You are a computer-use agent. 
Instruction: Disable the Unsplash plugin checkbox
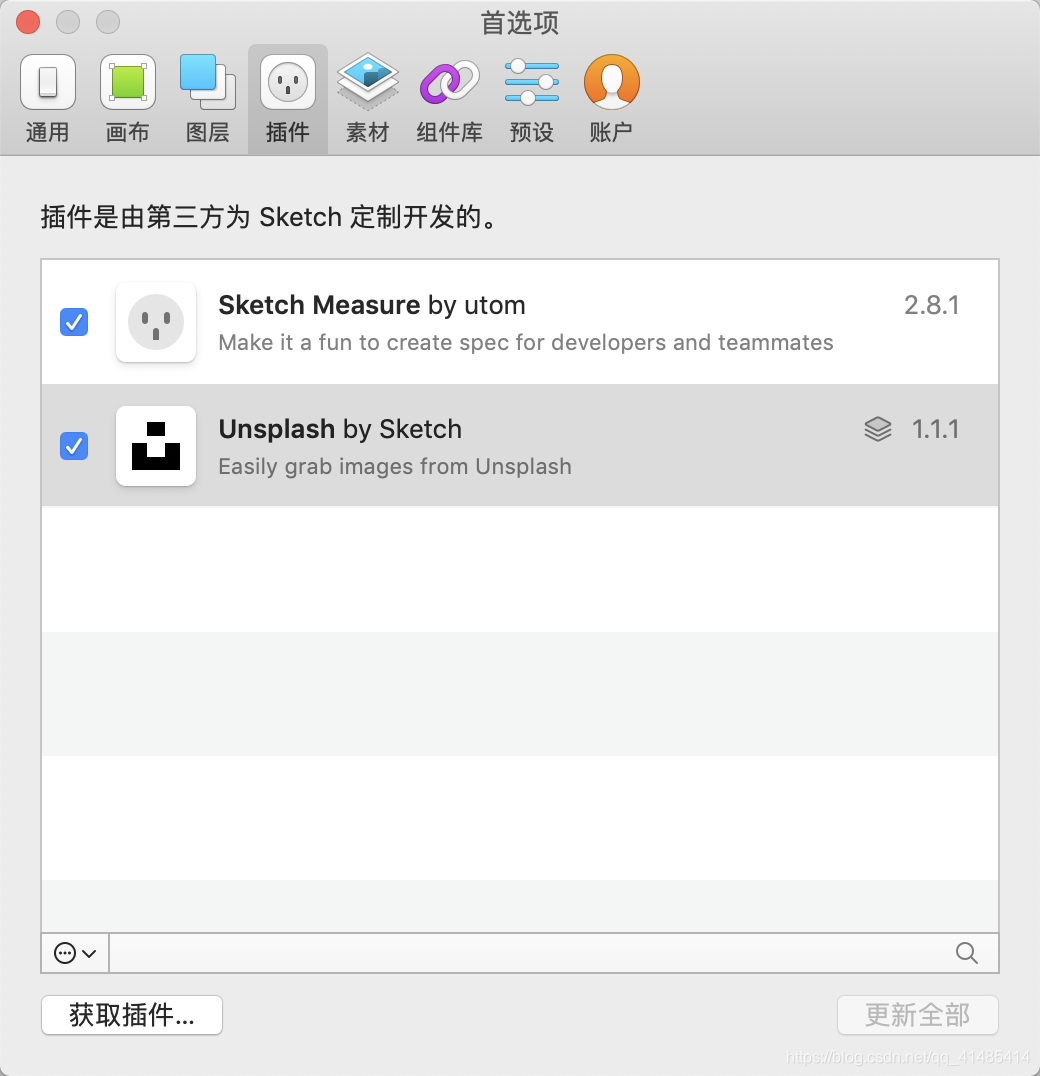click(74, 446)
